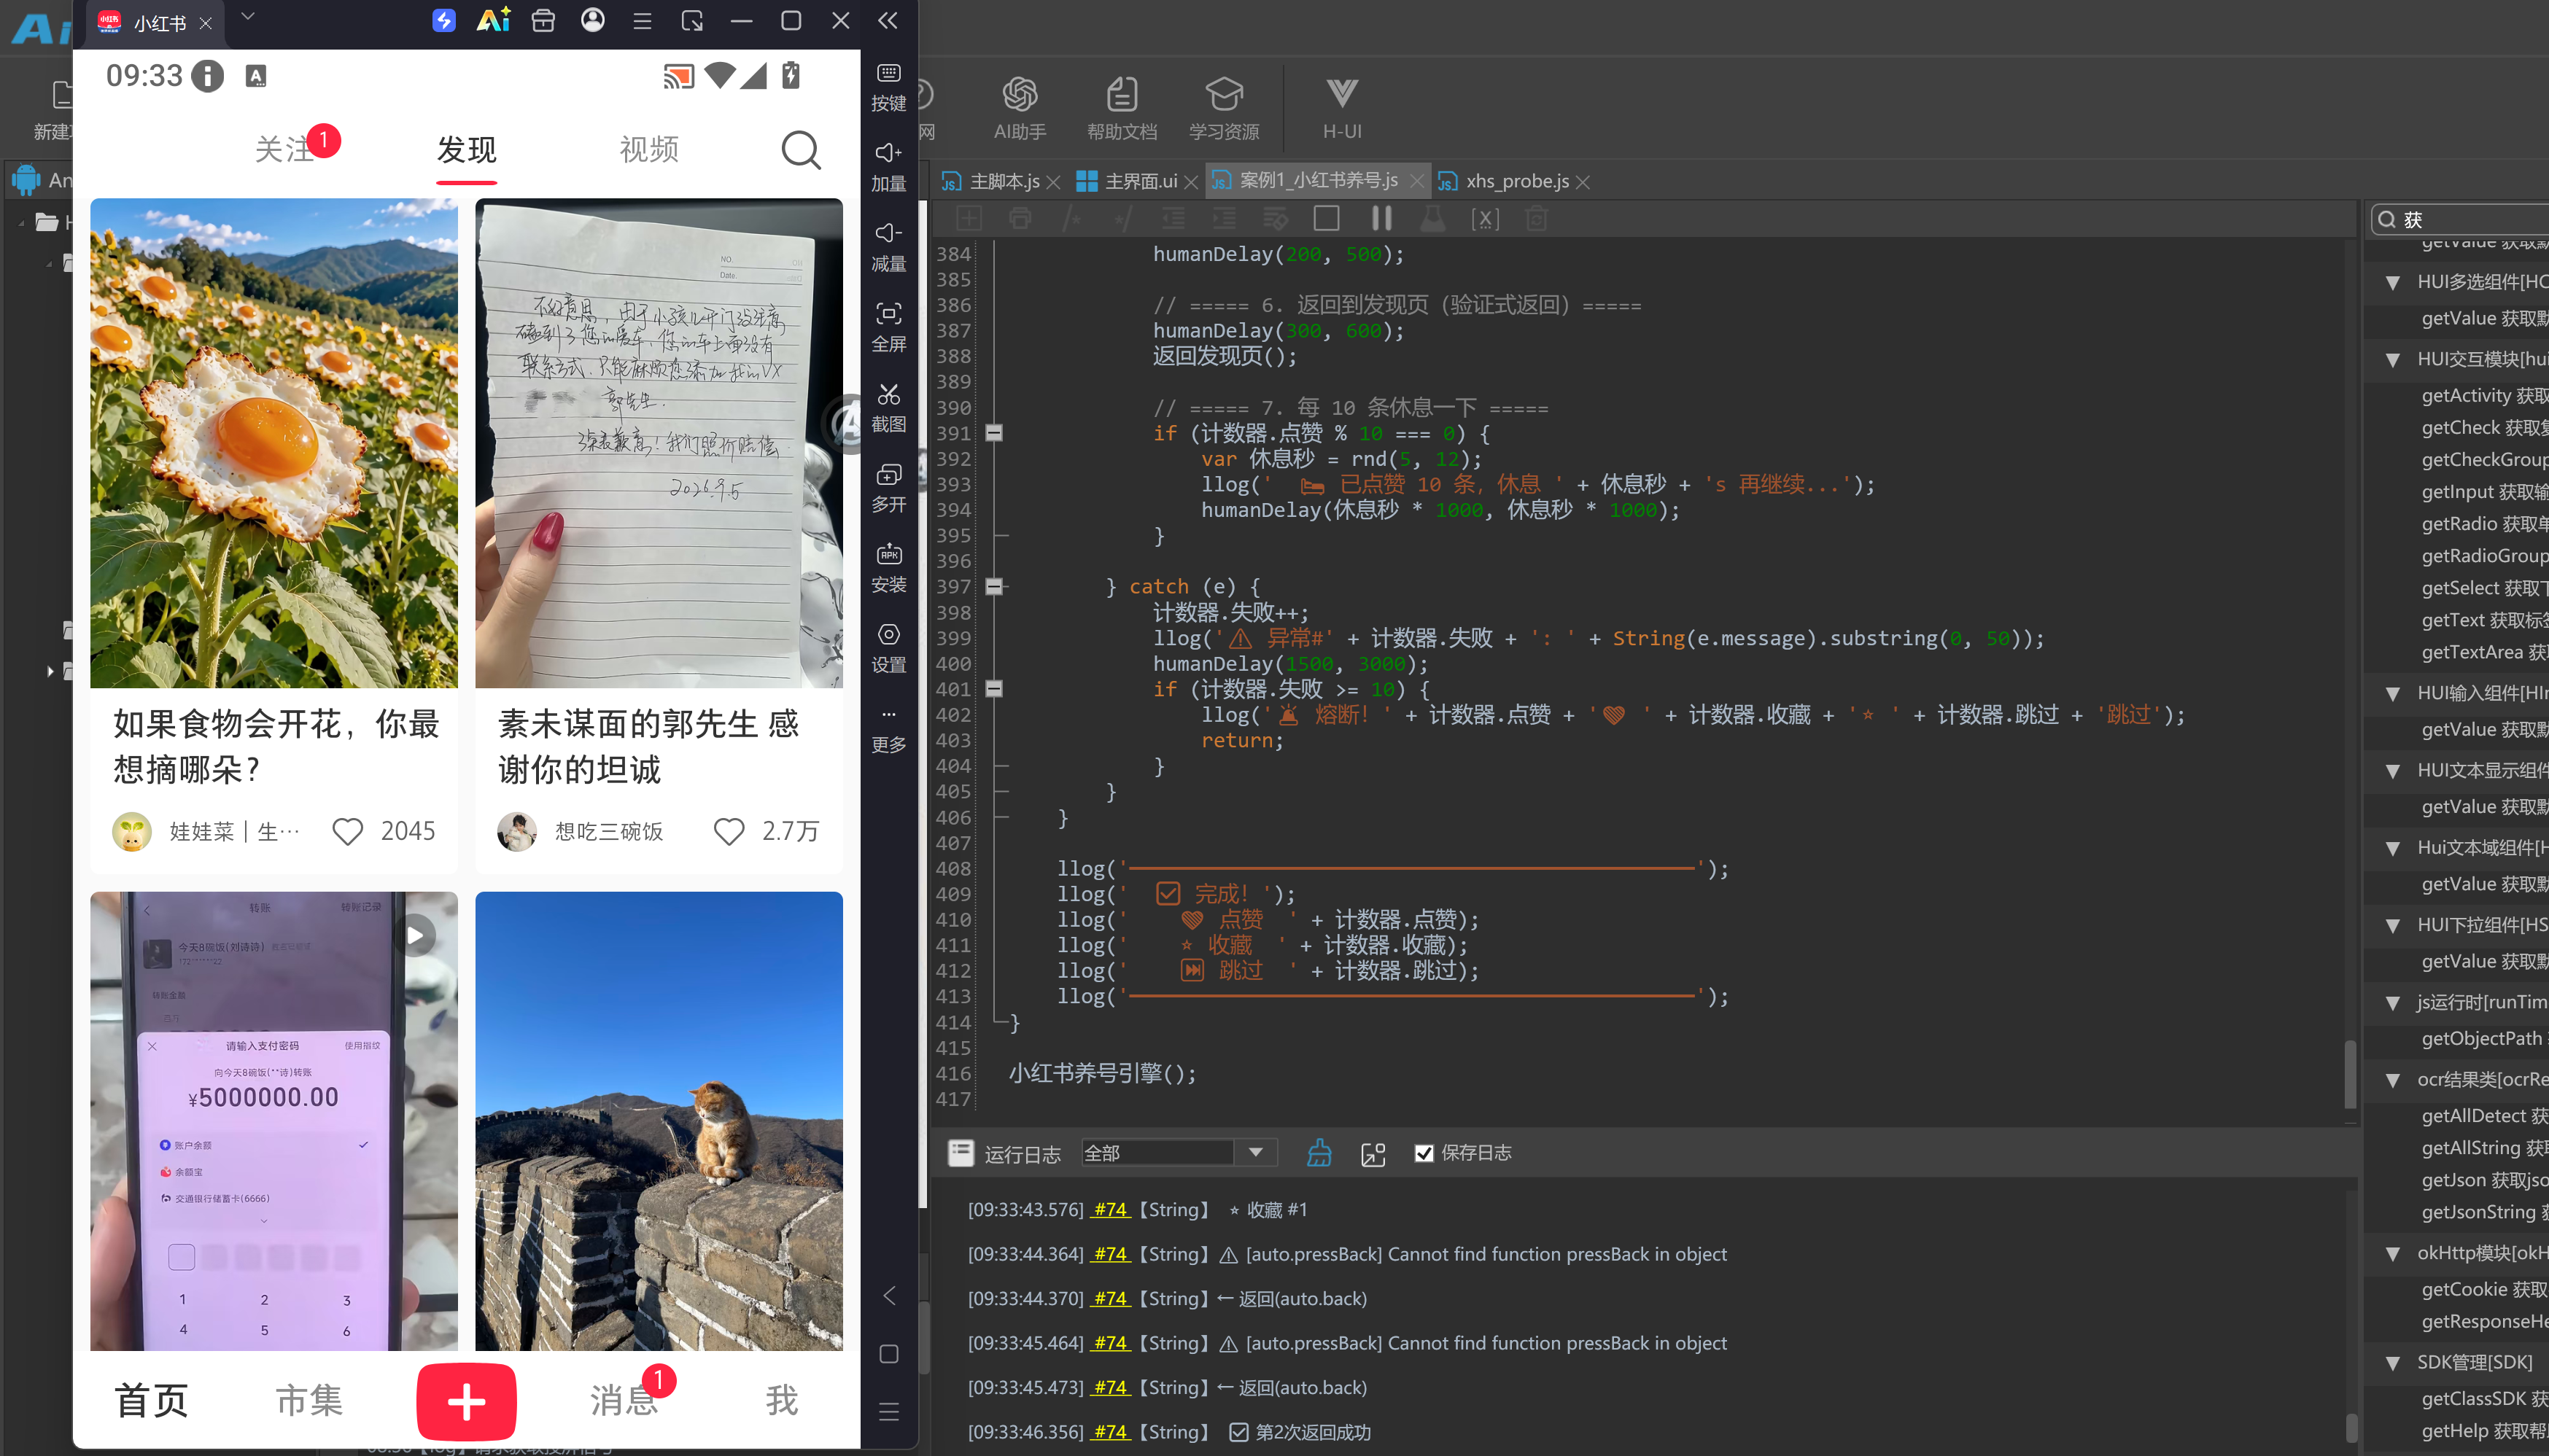This screenshot has width=2549, height=1456.
Task: Open the 视频 tab in 小红书
Action: 649,150
